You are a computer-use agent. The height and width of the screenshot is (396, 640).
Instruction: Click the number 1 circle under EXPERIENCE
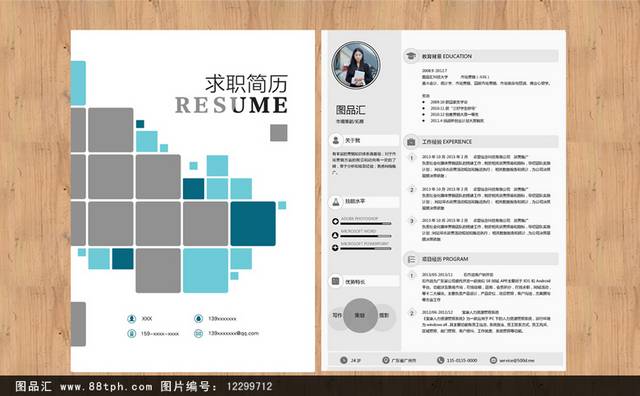click(411, 158)
